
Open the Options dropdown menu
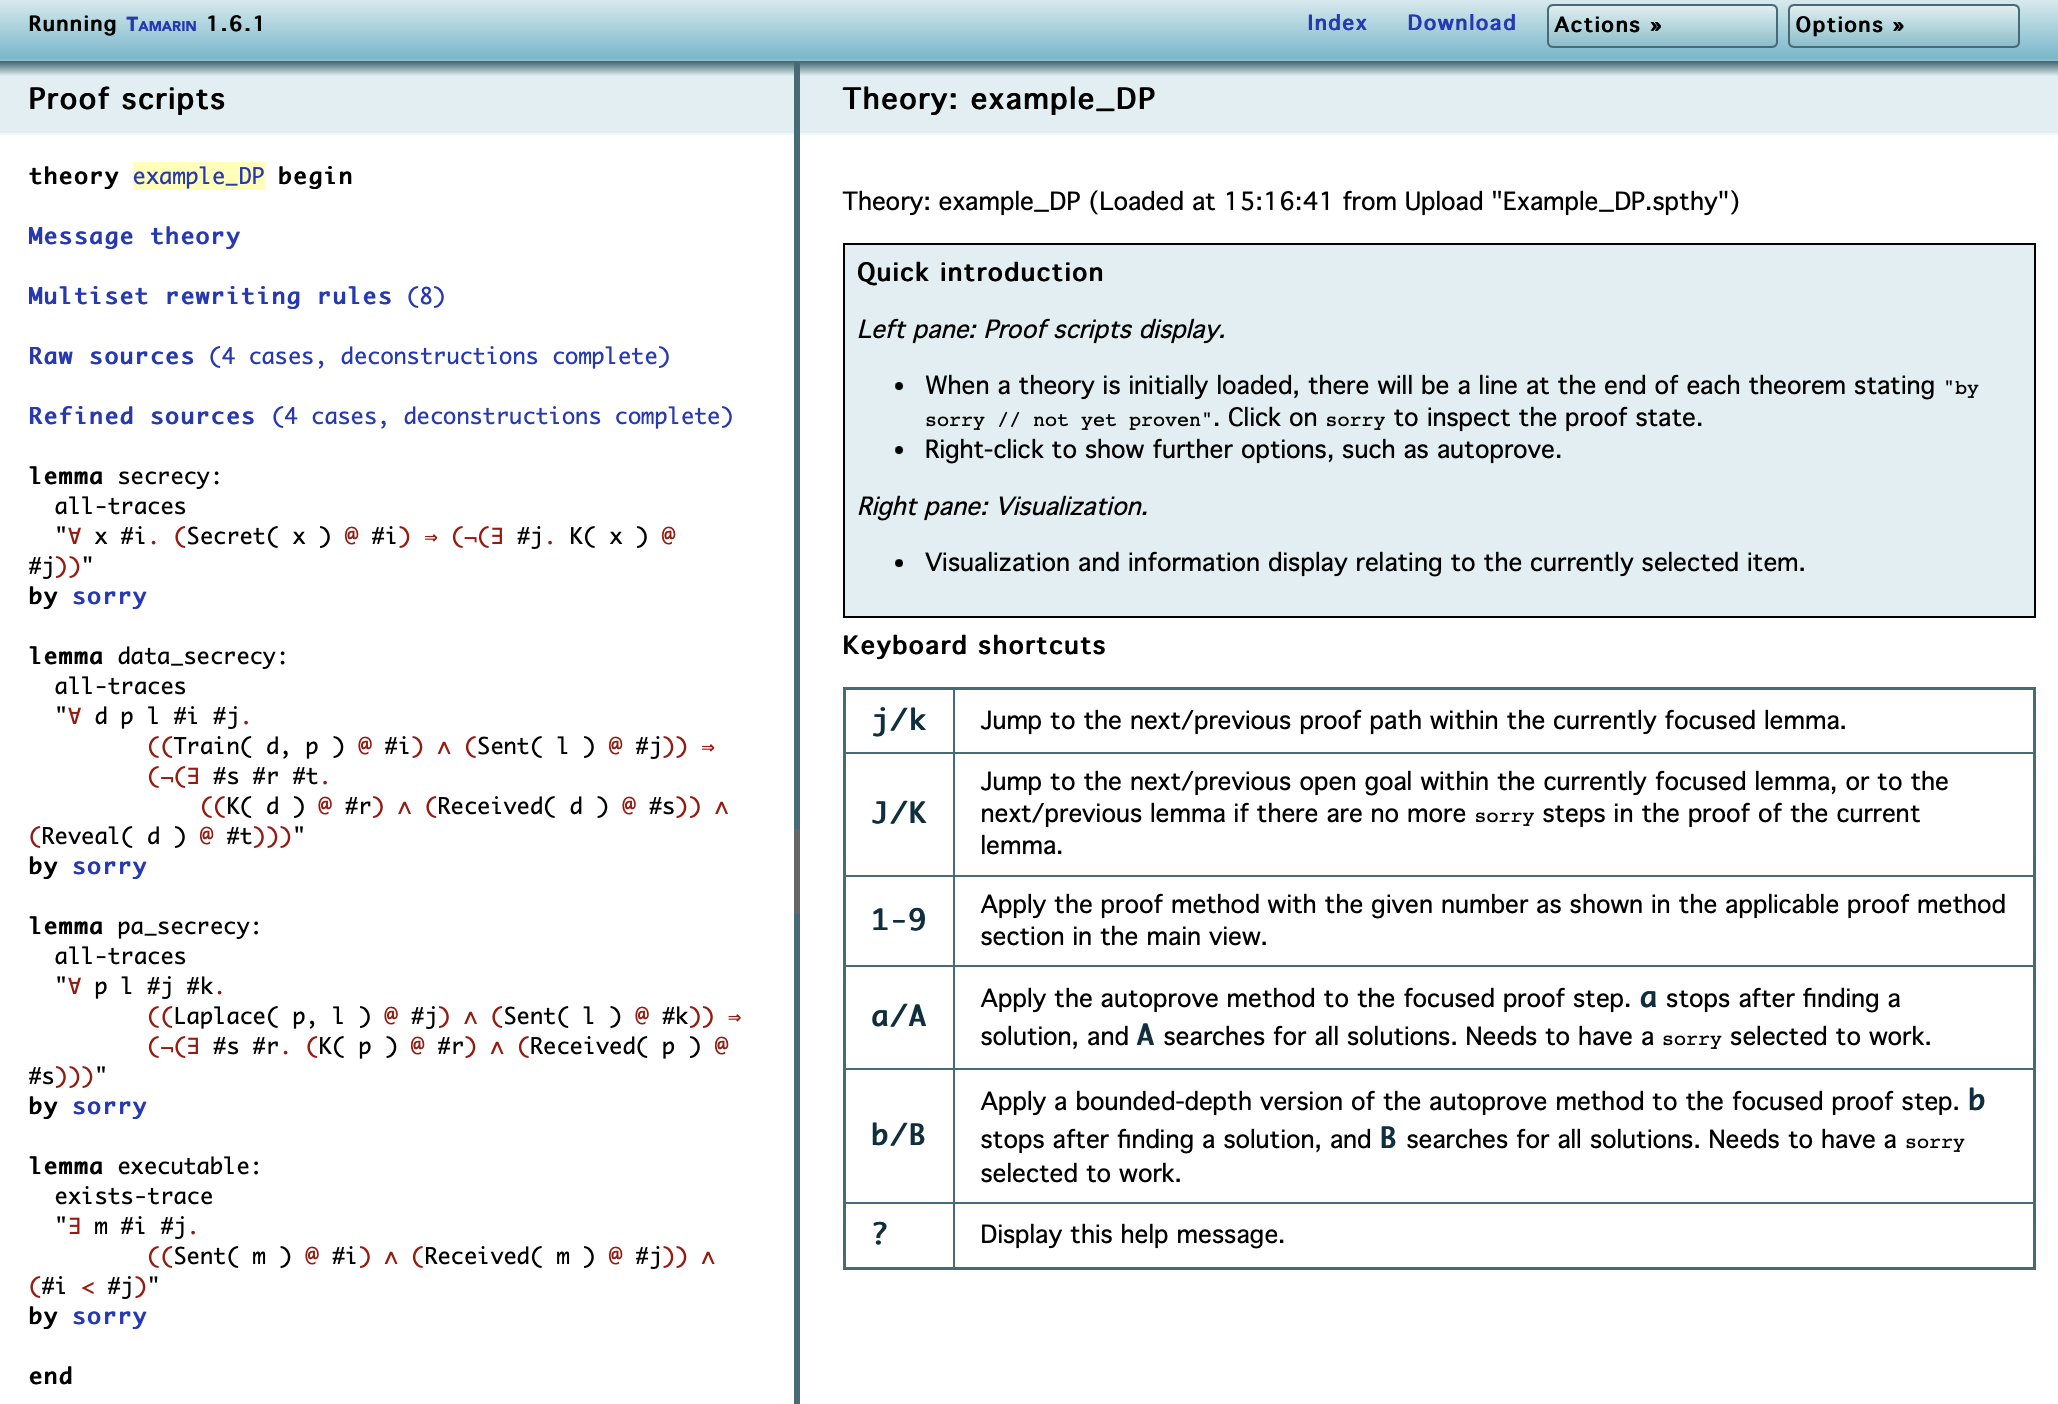(x=1902, y=25)
